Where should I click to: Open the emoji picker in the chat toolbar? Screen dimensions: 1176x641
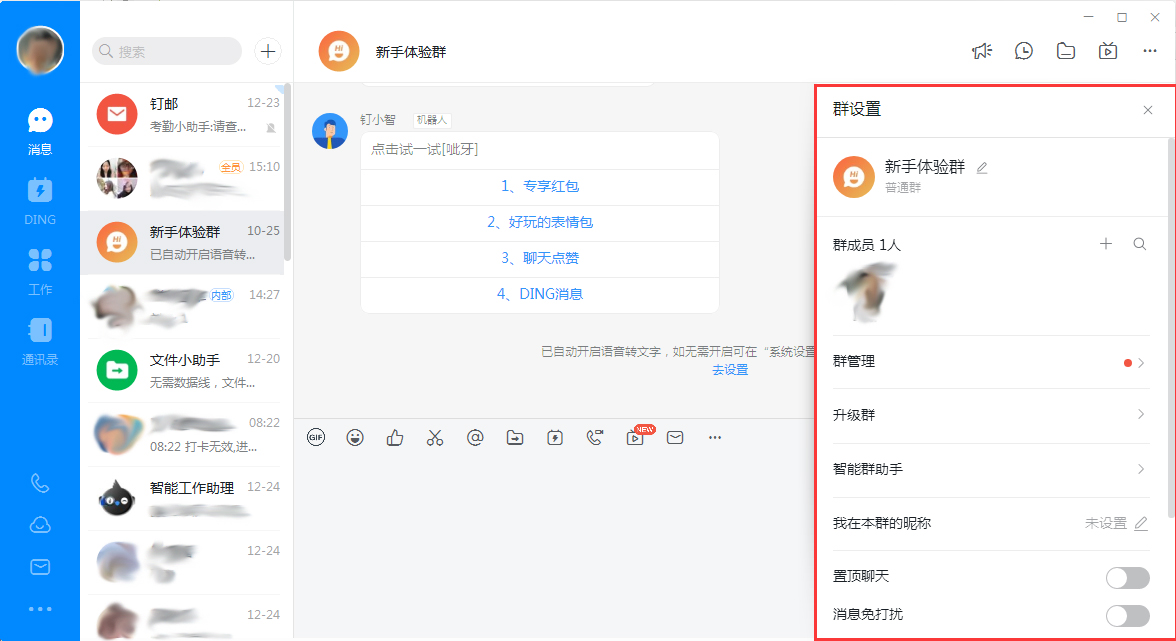(x=355, y=437)
